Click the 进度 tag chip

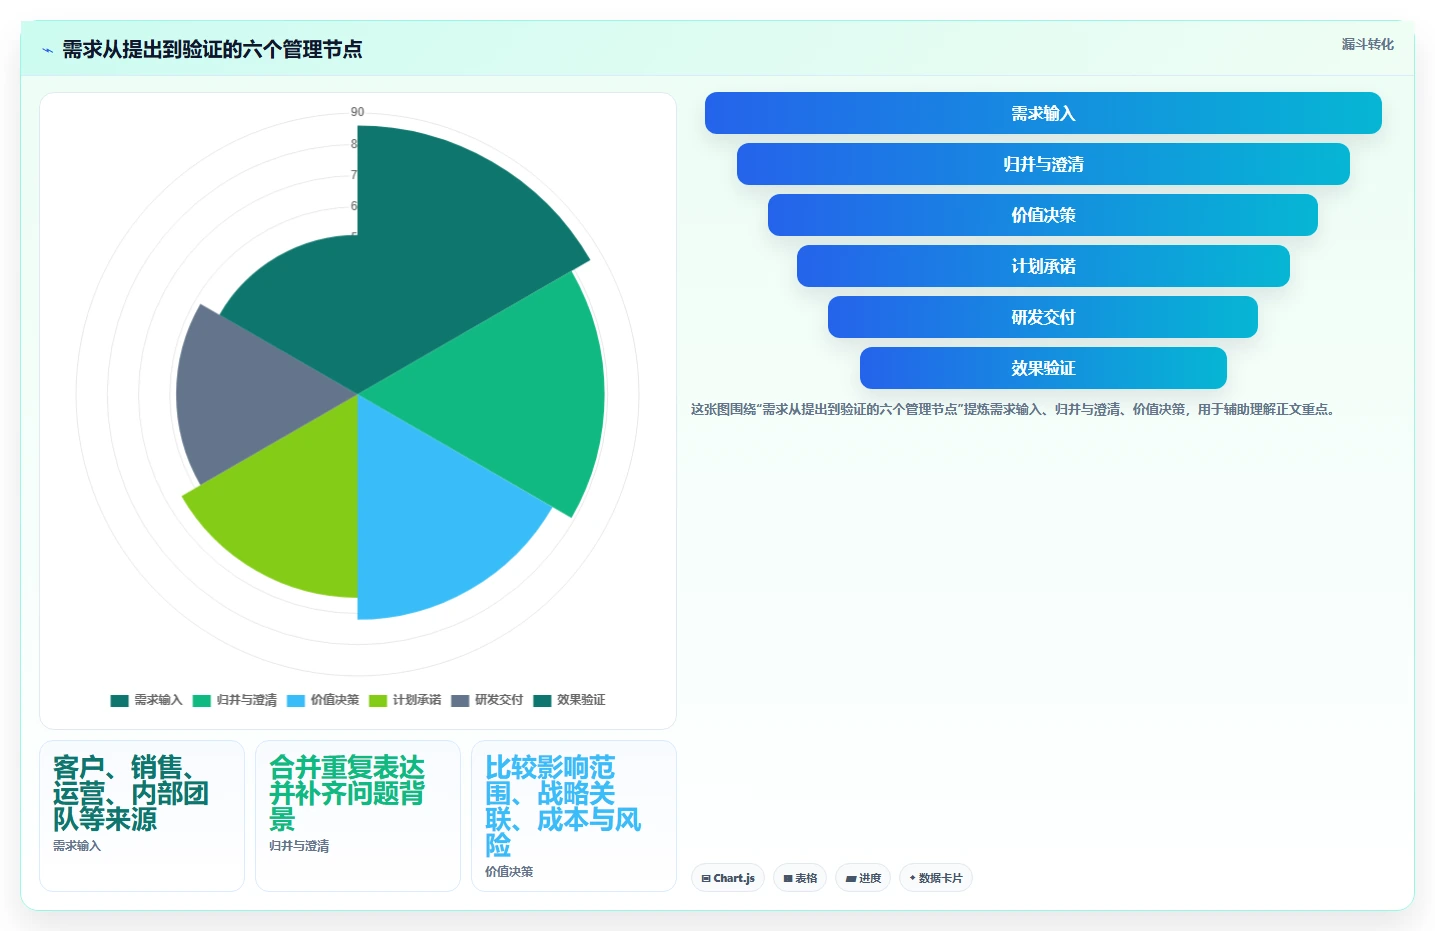point(863,878)
